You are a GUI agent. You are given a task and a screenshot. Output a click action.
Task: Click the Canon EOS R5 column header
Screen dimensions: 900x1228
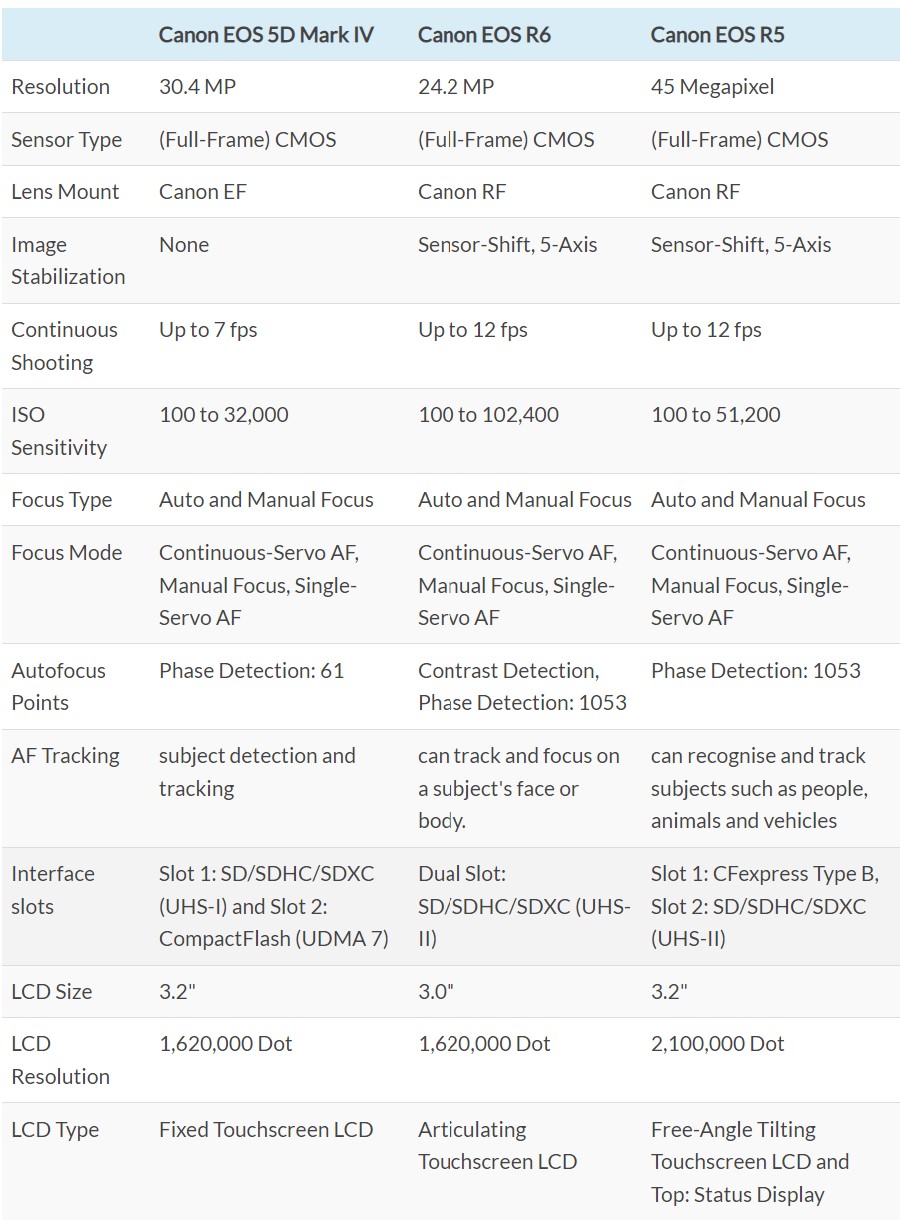click(717, 34)
